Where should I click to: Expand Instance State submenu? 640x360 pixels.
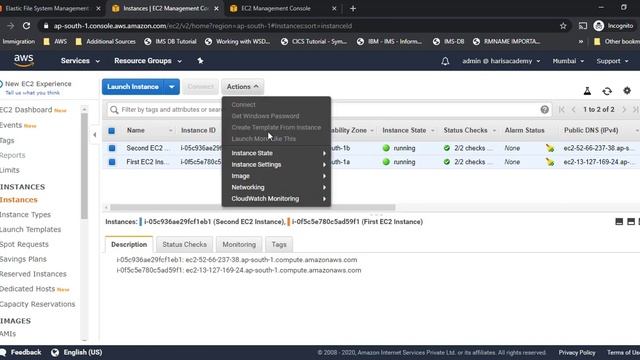276,153
